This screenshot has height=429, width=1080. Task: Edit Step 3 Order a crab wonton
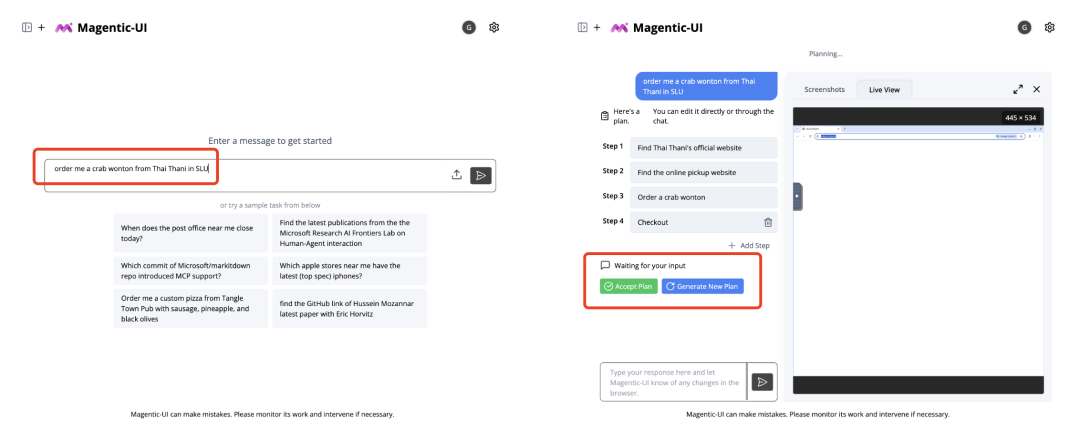click(x=703, y=197)
